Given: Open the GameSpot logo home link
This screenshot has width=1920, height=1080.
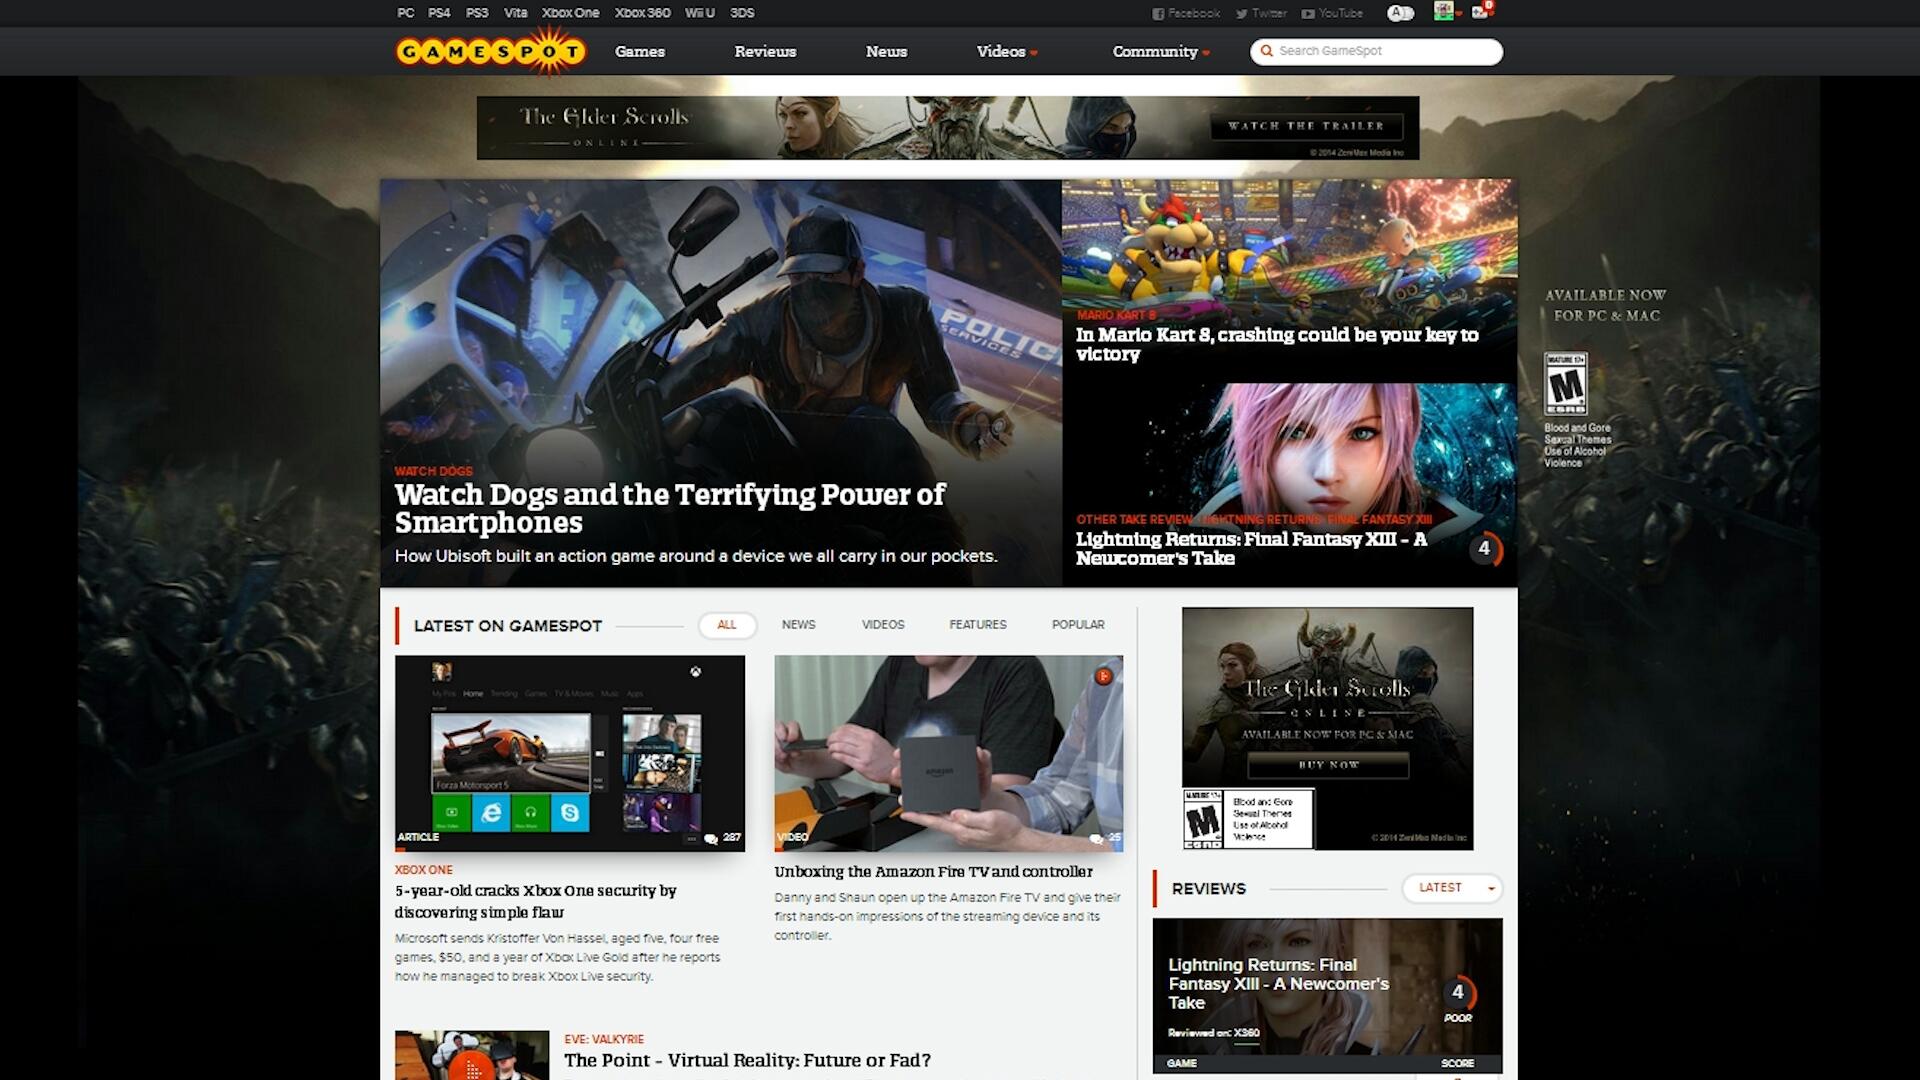Looking at the screenshot, I should click(490, 51).
